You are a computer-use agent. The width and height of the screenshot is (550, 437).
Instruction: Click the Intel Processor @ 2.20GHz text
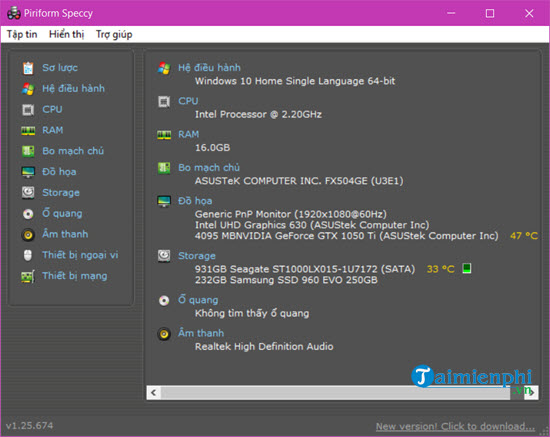(x=258, y=114)
